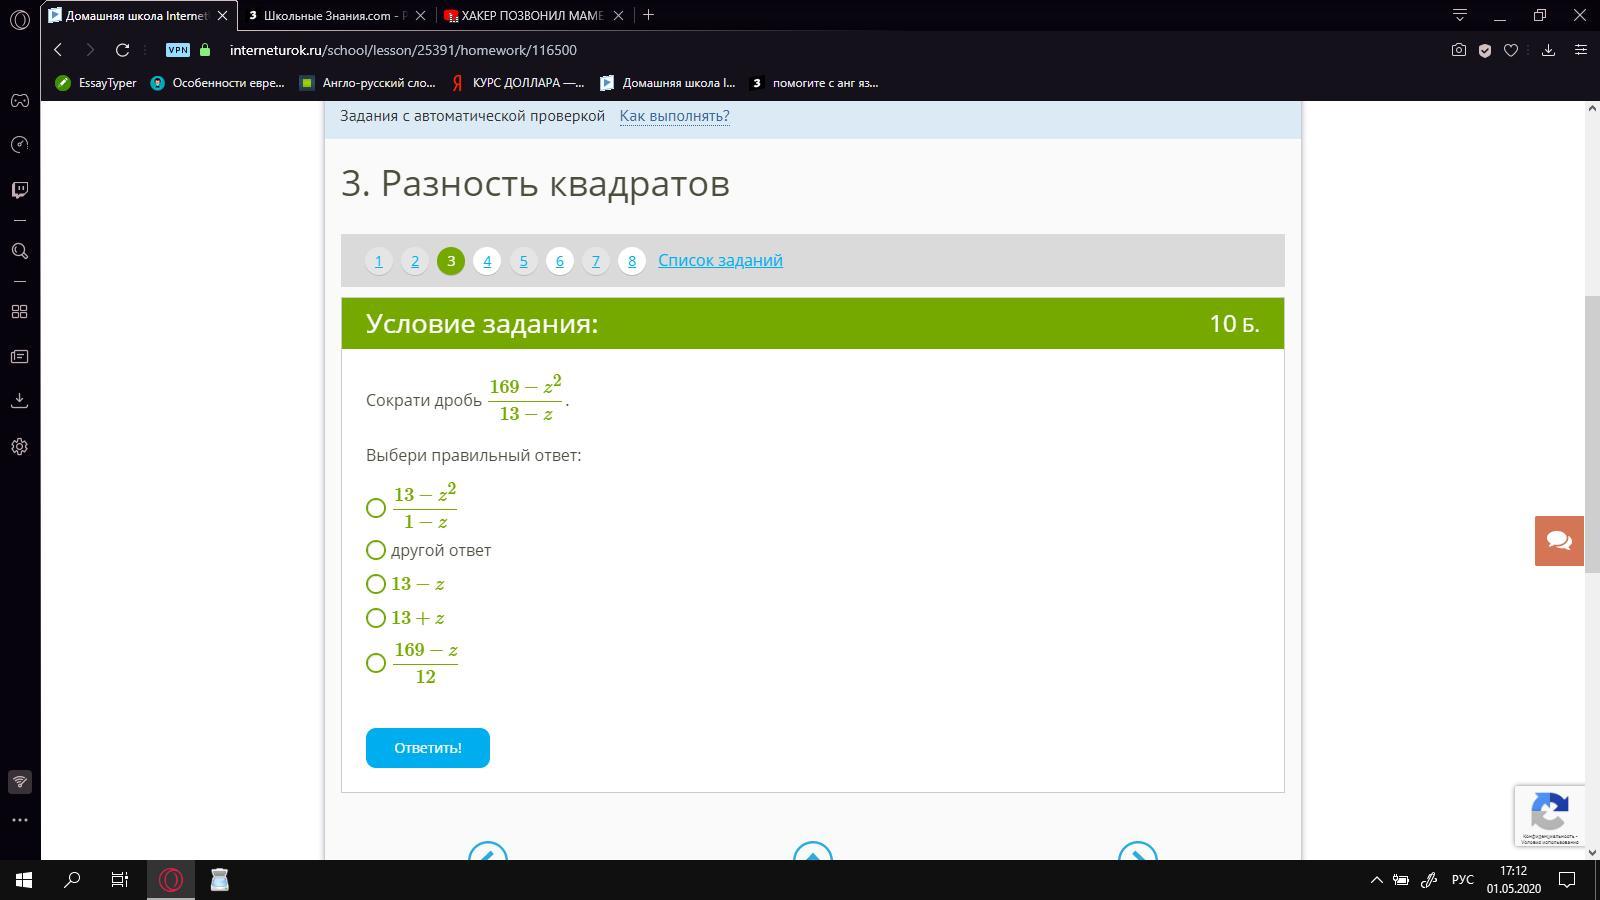Image resolution: width=1600 pixels, height=900 pixels.
Task: Open Windows notification center
Action: (1568, 880)
